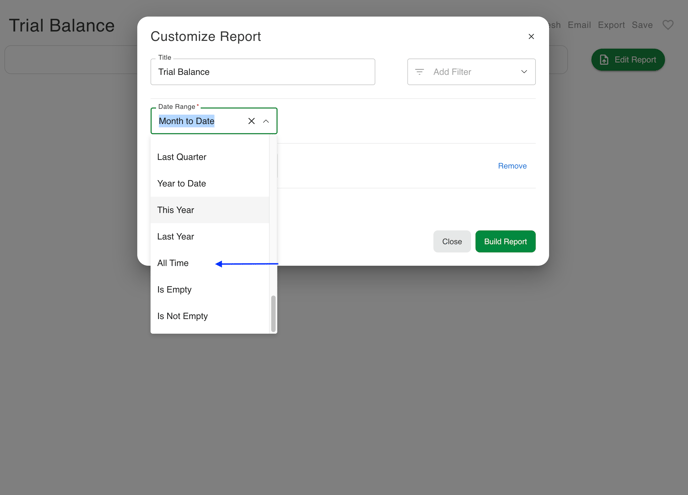Screen dimensions: 688x495
Task: Click the Remove link
Action: point(512,166)
